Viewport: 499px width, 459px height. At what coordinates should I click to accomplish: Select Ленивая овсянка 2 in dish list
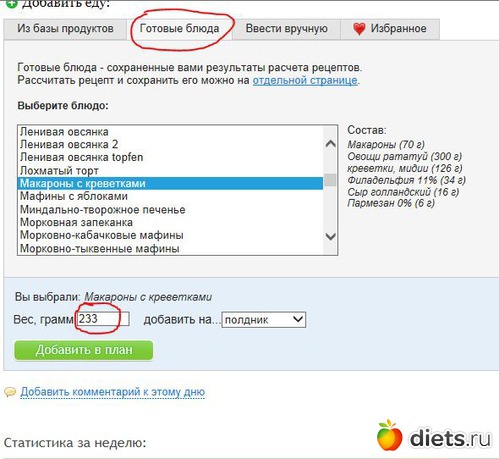tap(170, 144)
